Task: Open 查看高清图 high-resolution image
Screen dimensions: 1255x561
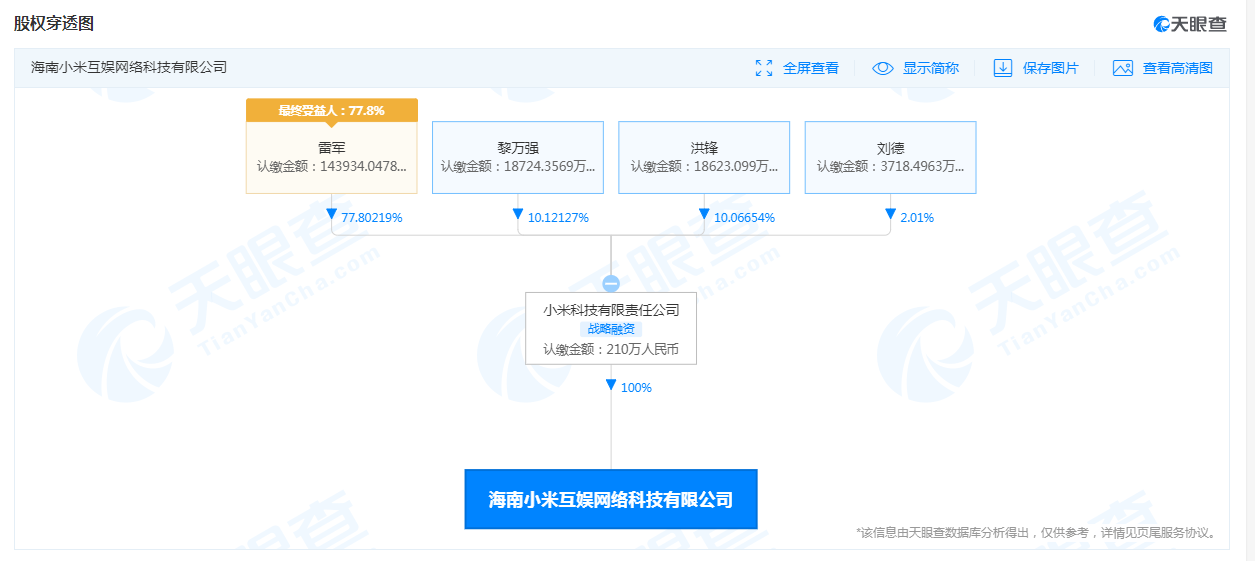Action: pyautogui.click(x=1178, y=68)
